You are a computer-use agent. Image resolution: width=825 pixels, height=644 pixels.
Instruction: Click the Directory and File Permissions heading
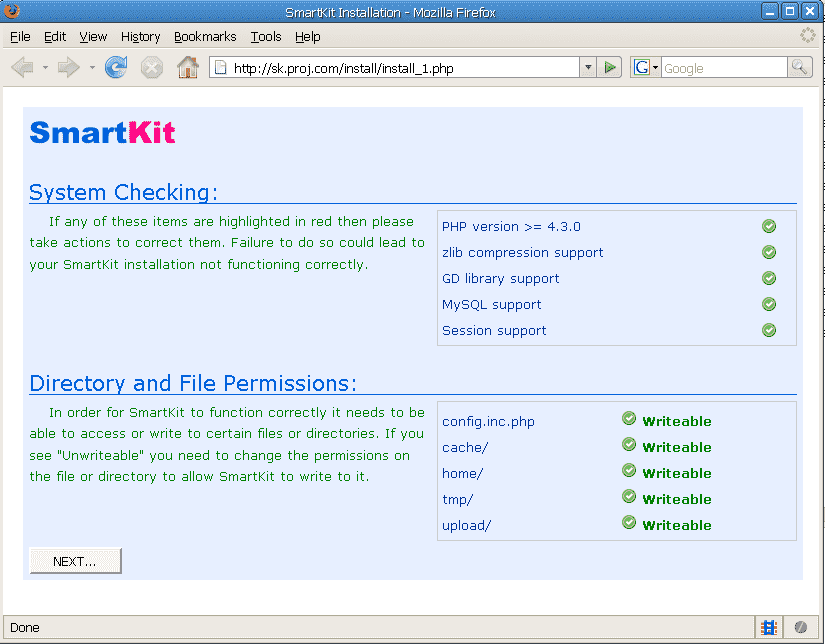[193, 384]
